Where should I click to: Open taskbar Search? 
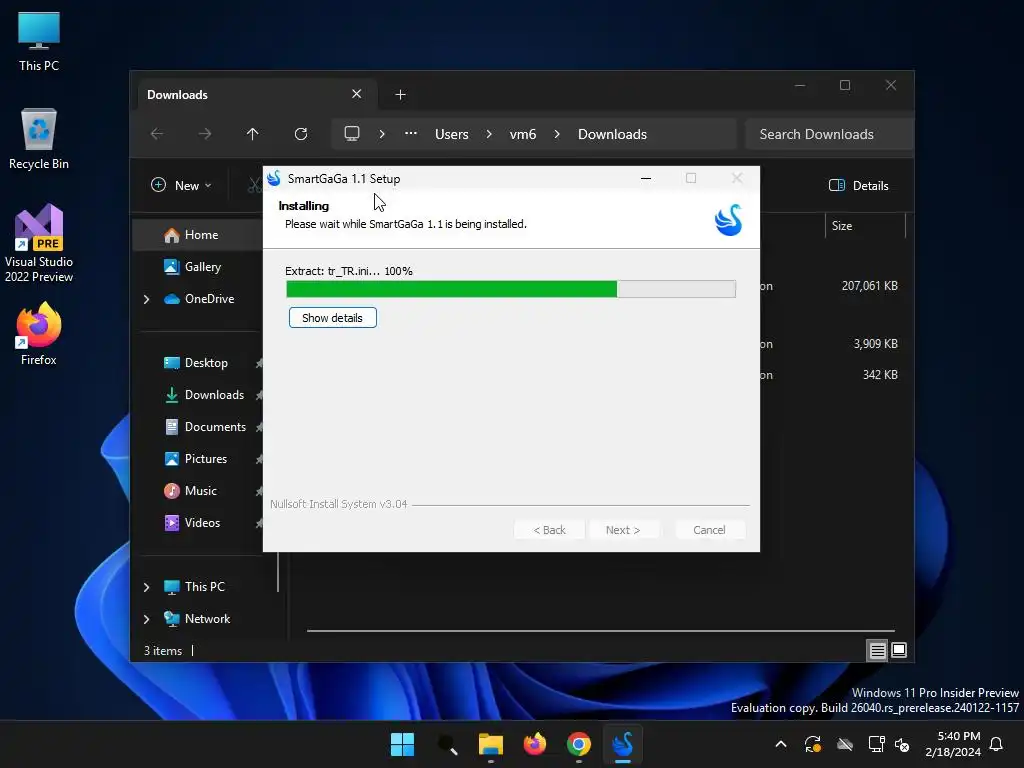[447, 744]
